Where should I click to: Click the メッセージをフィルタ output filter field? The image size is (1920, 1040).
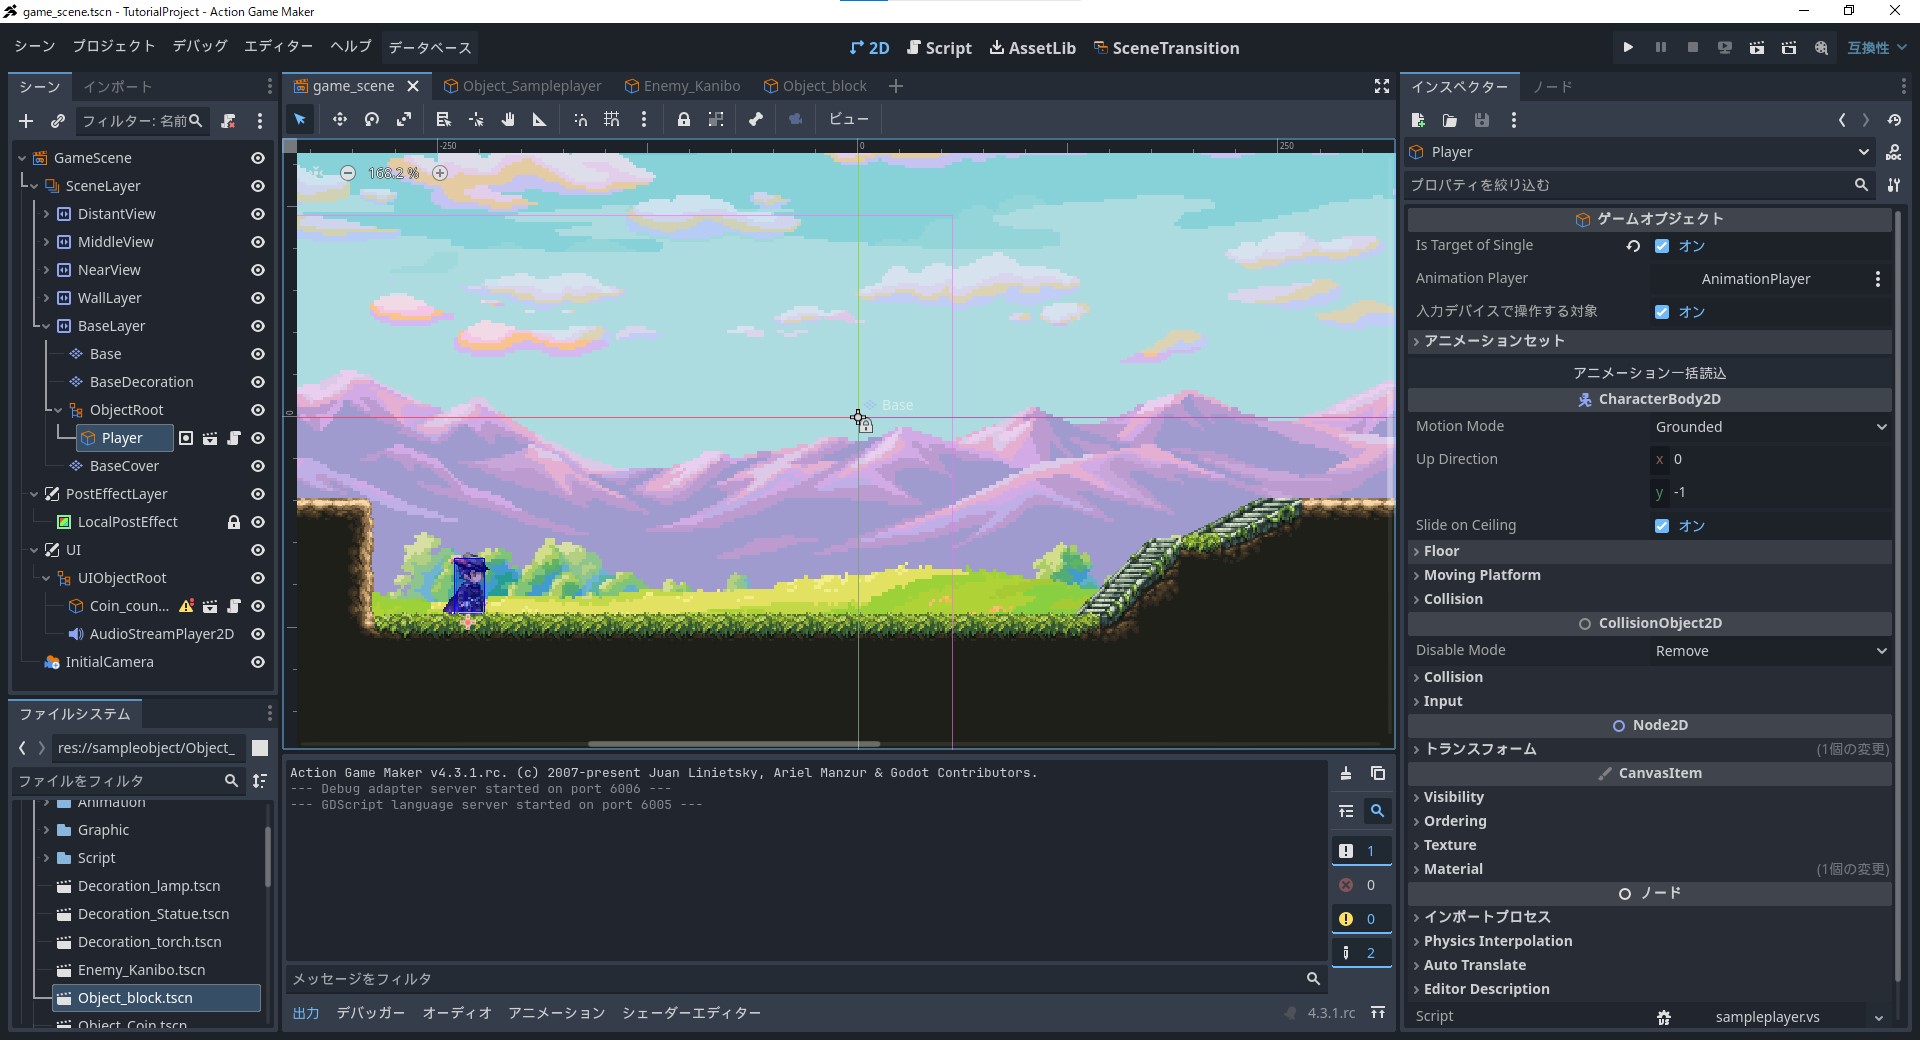(x=700, y=978)
